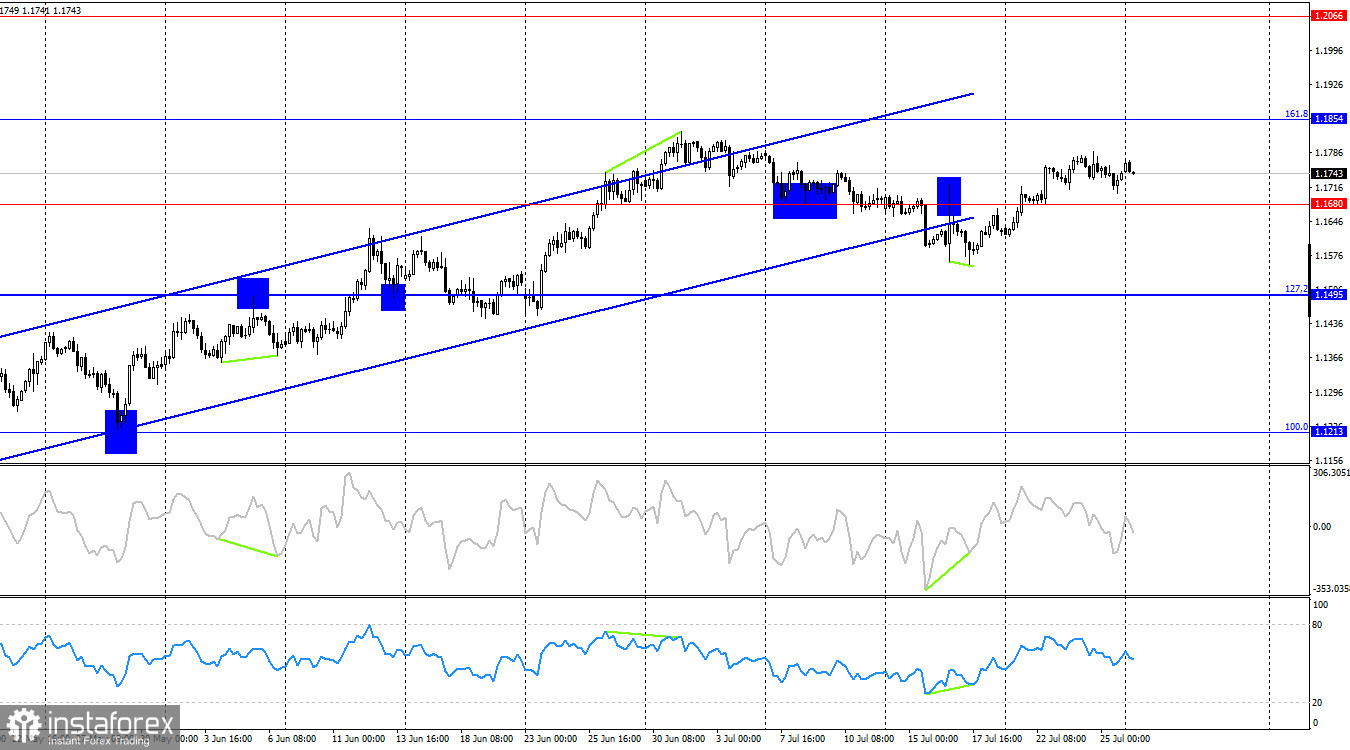Select the blue 1.1213 price label
The image size is (1350, 750).
[1328, 432]
